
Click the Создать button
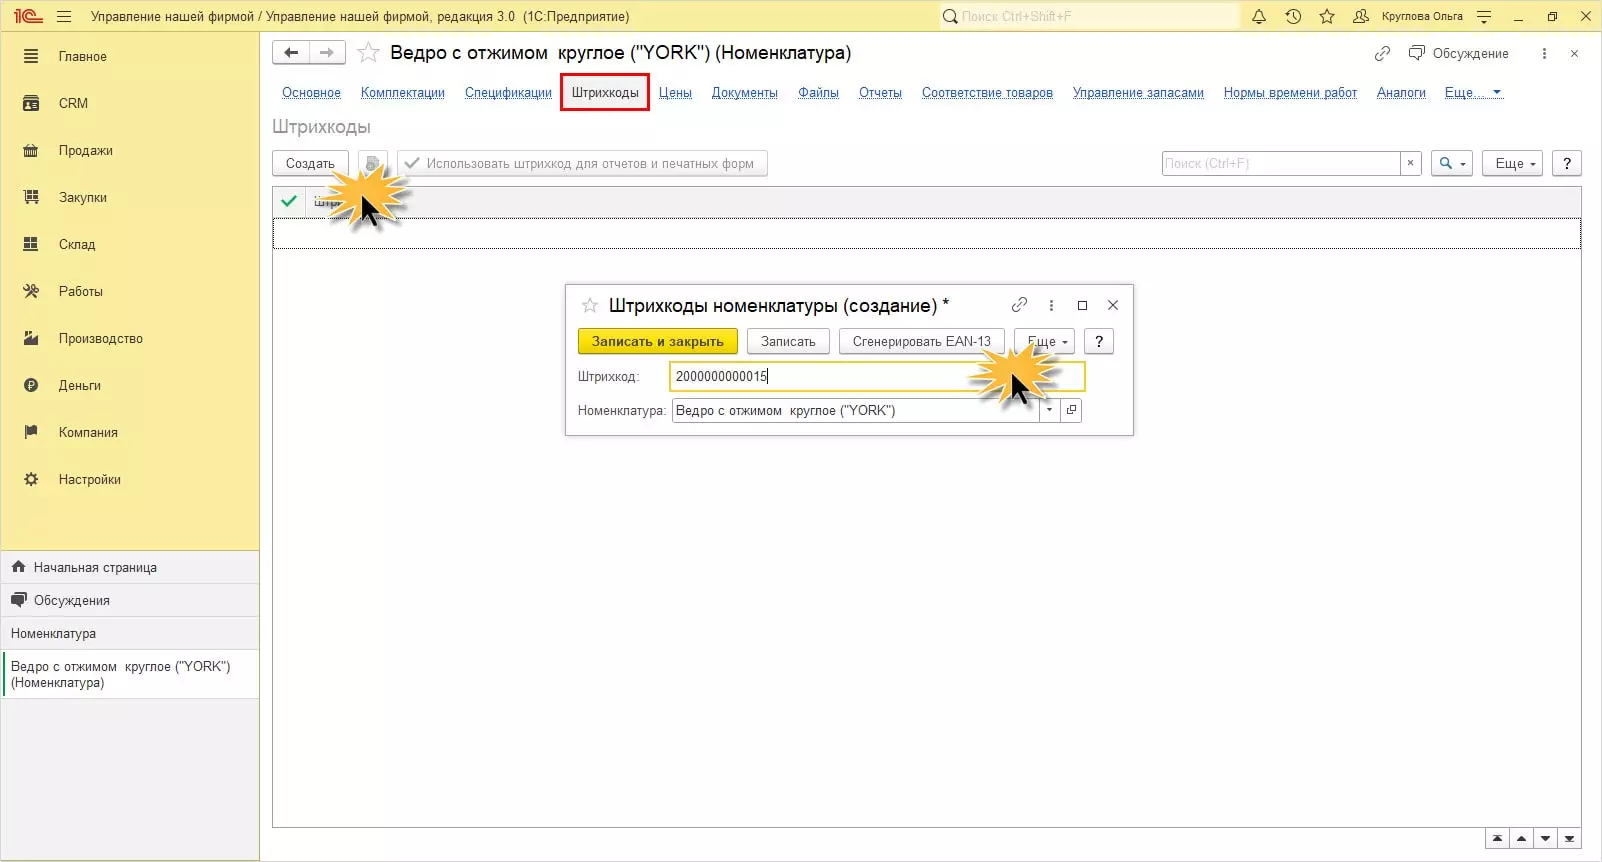point(310,164)
